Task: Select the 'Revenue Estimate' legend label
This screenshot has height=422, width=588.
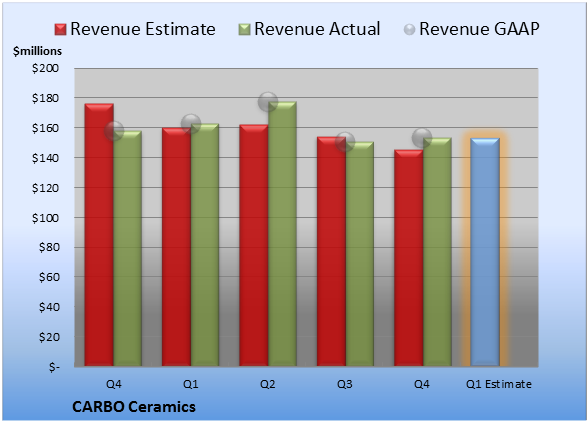Action: 143,29
